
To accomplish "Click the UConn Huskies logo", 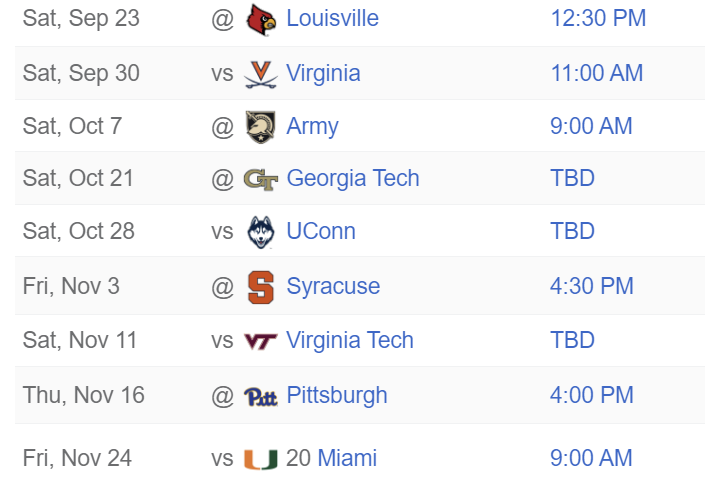I will 261,232.
